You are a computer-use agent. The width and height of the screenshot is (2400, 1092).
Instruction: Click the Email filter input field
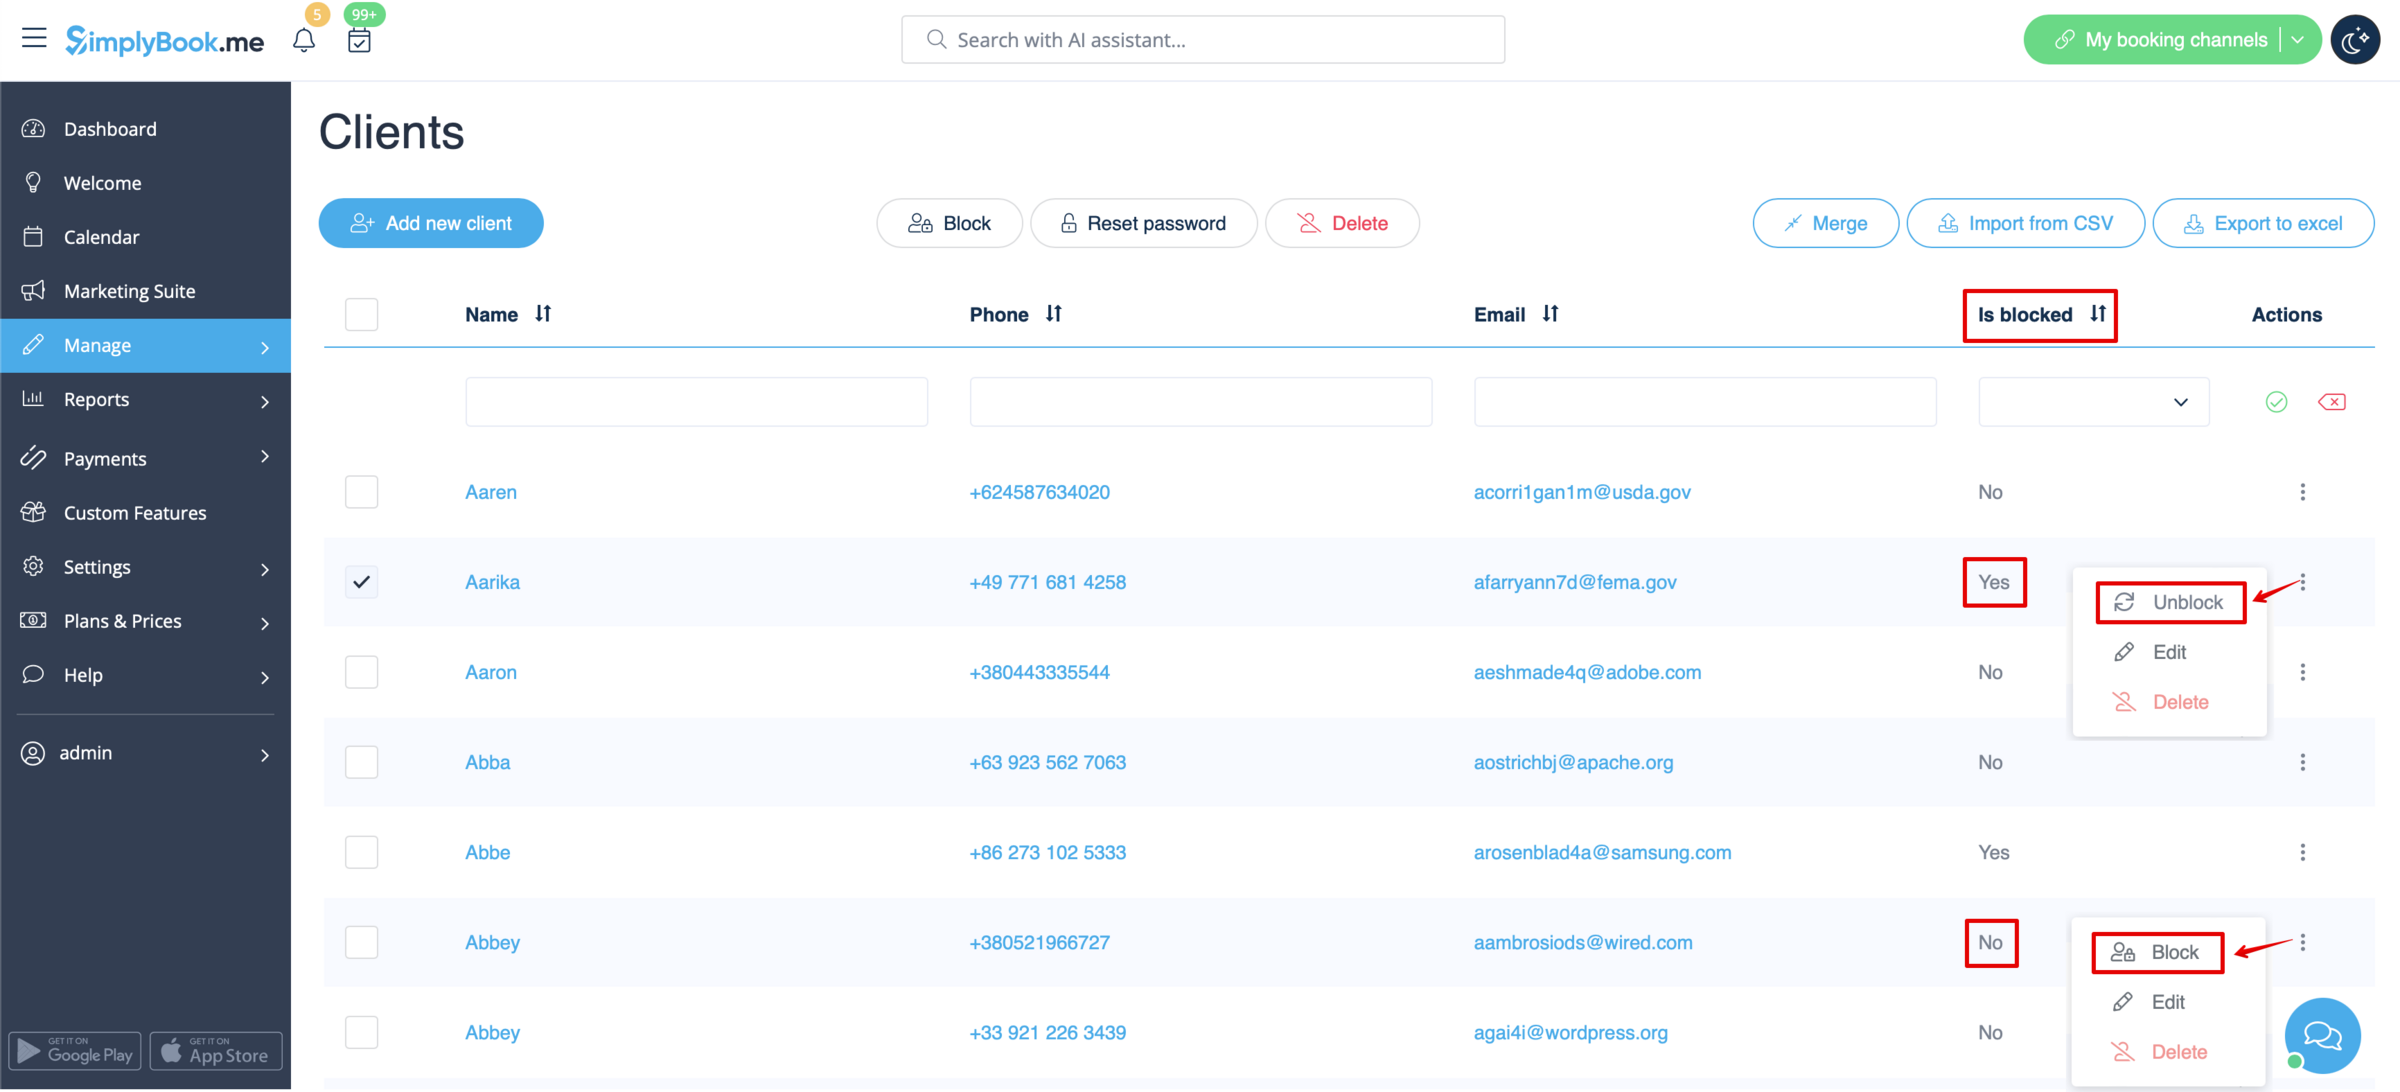click(1705, 402)
